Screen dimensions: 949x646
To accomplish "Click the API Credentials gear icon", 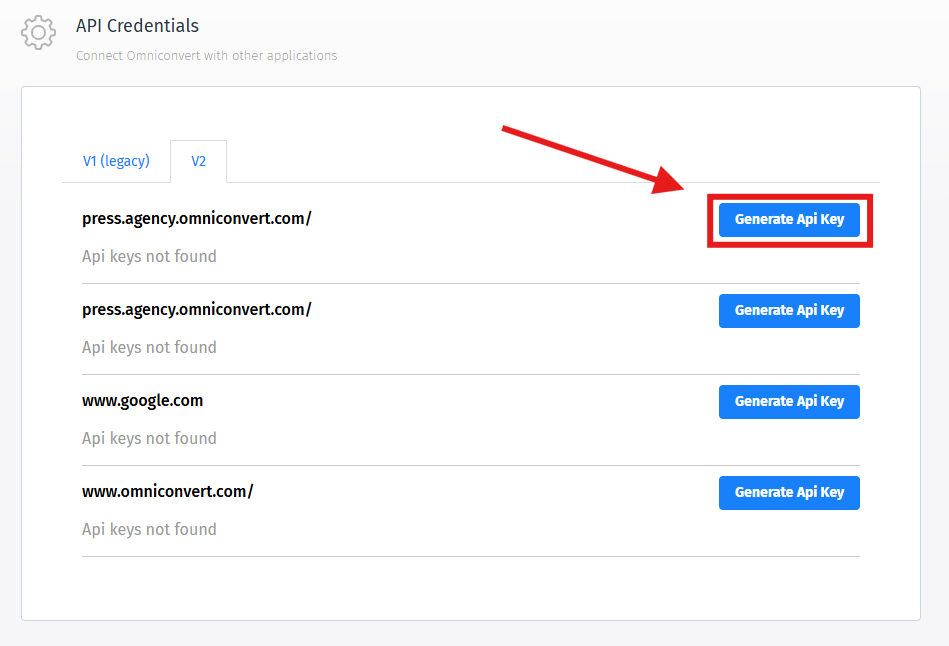I will tap(38, 33).
